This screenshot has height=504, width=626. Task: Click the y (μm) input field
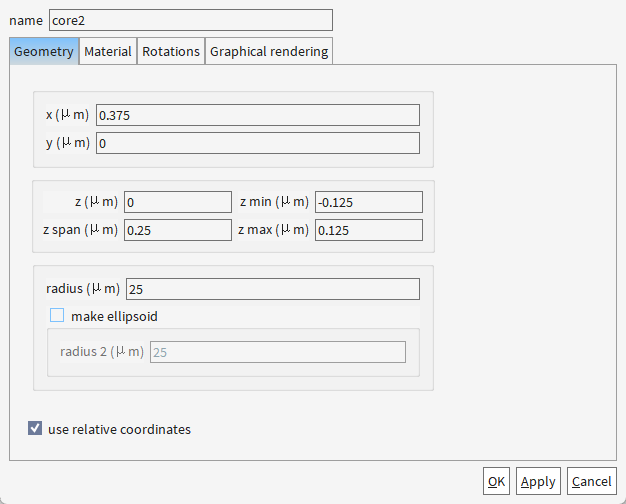(258, 143)
